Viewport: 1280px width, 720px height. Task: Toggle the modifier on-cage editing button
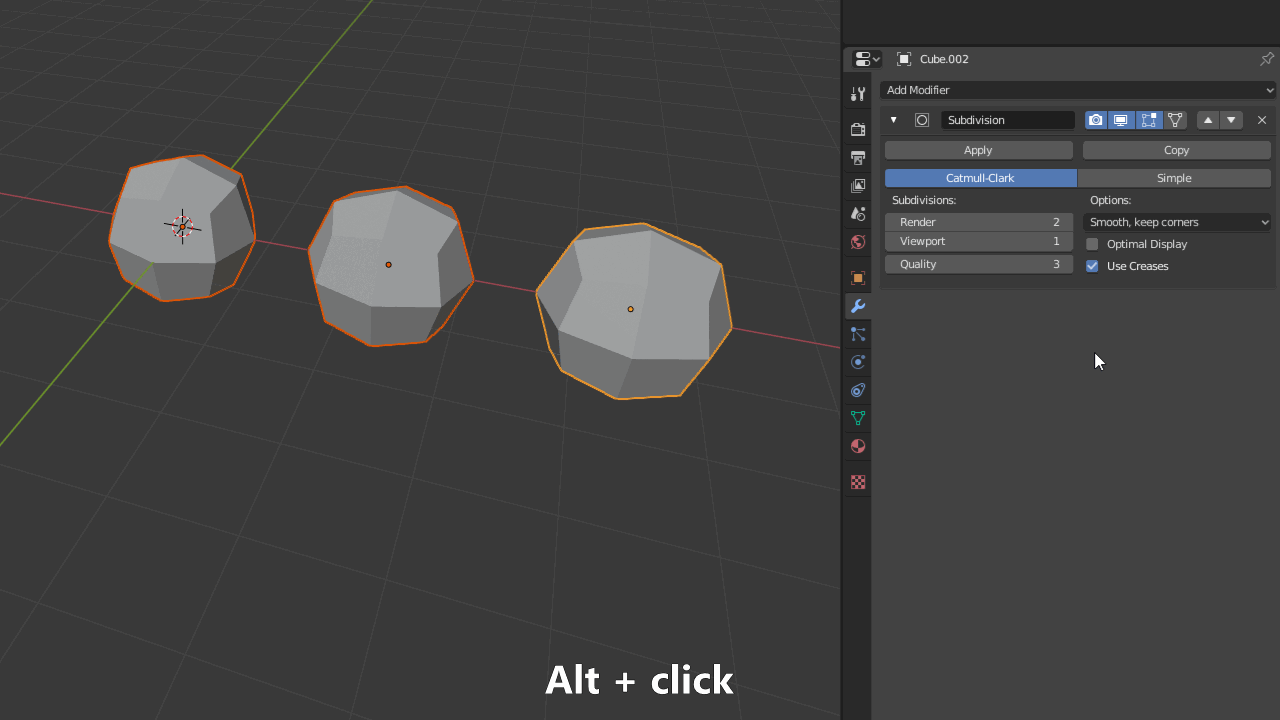[x=1175, y=120]
